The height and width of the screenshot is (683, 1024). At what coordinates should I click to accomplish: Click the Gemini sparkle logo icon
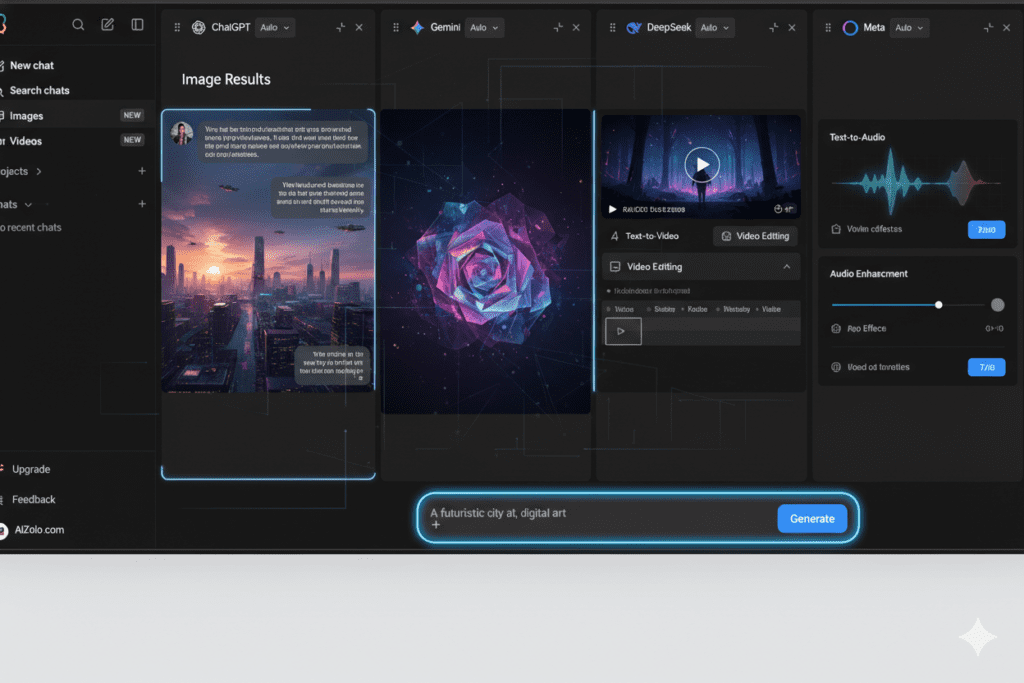point(417,28)
